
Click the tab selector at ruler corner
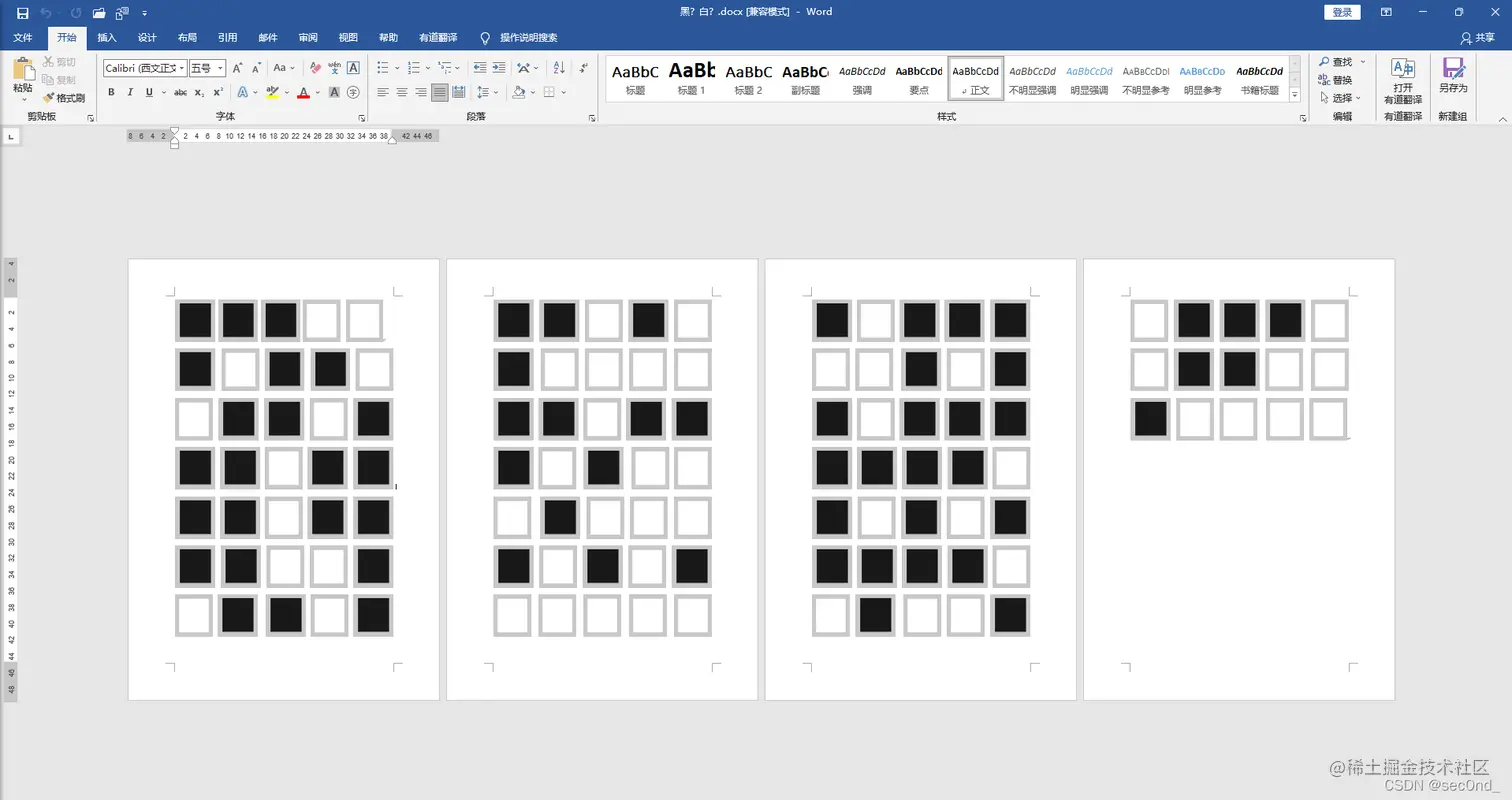[x=11, y=136]
